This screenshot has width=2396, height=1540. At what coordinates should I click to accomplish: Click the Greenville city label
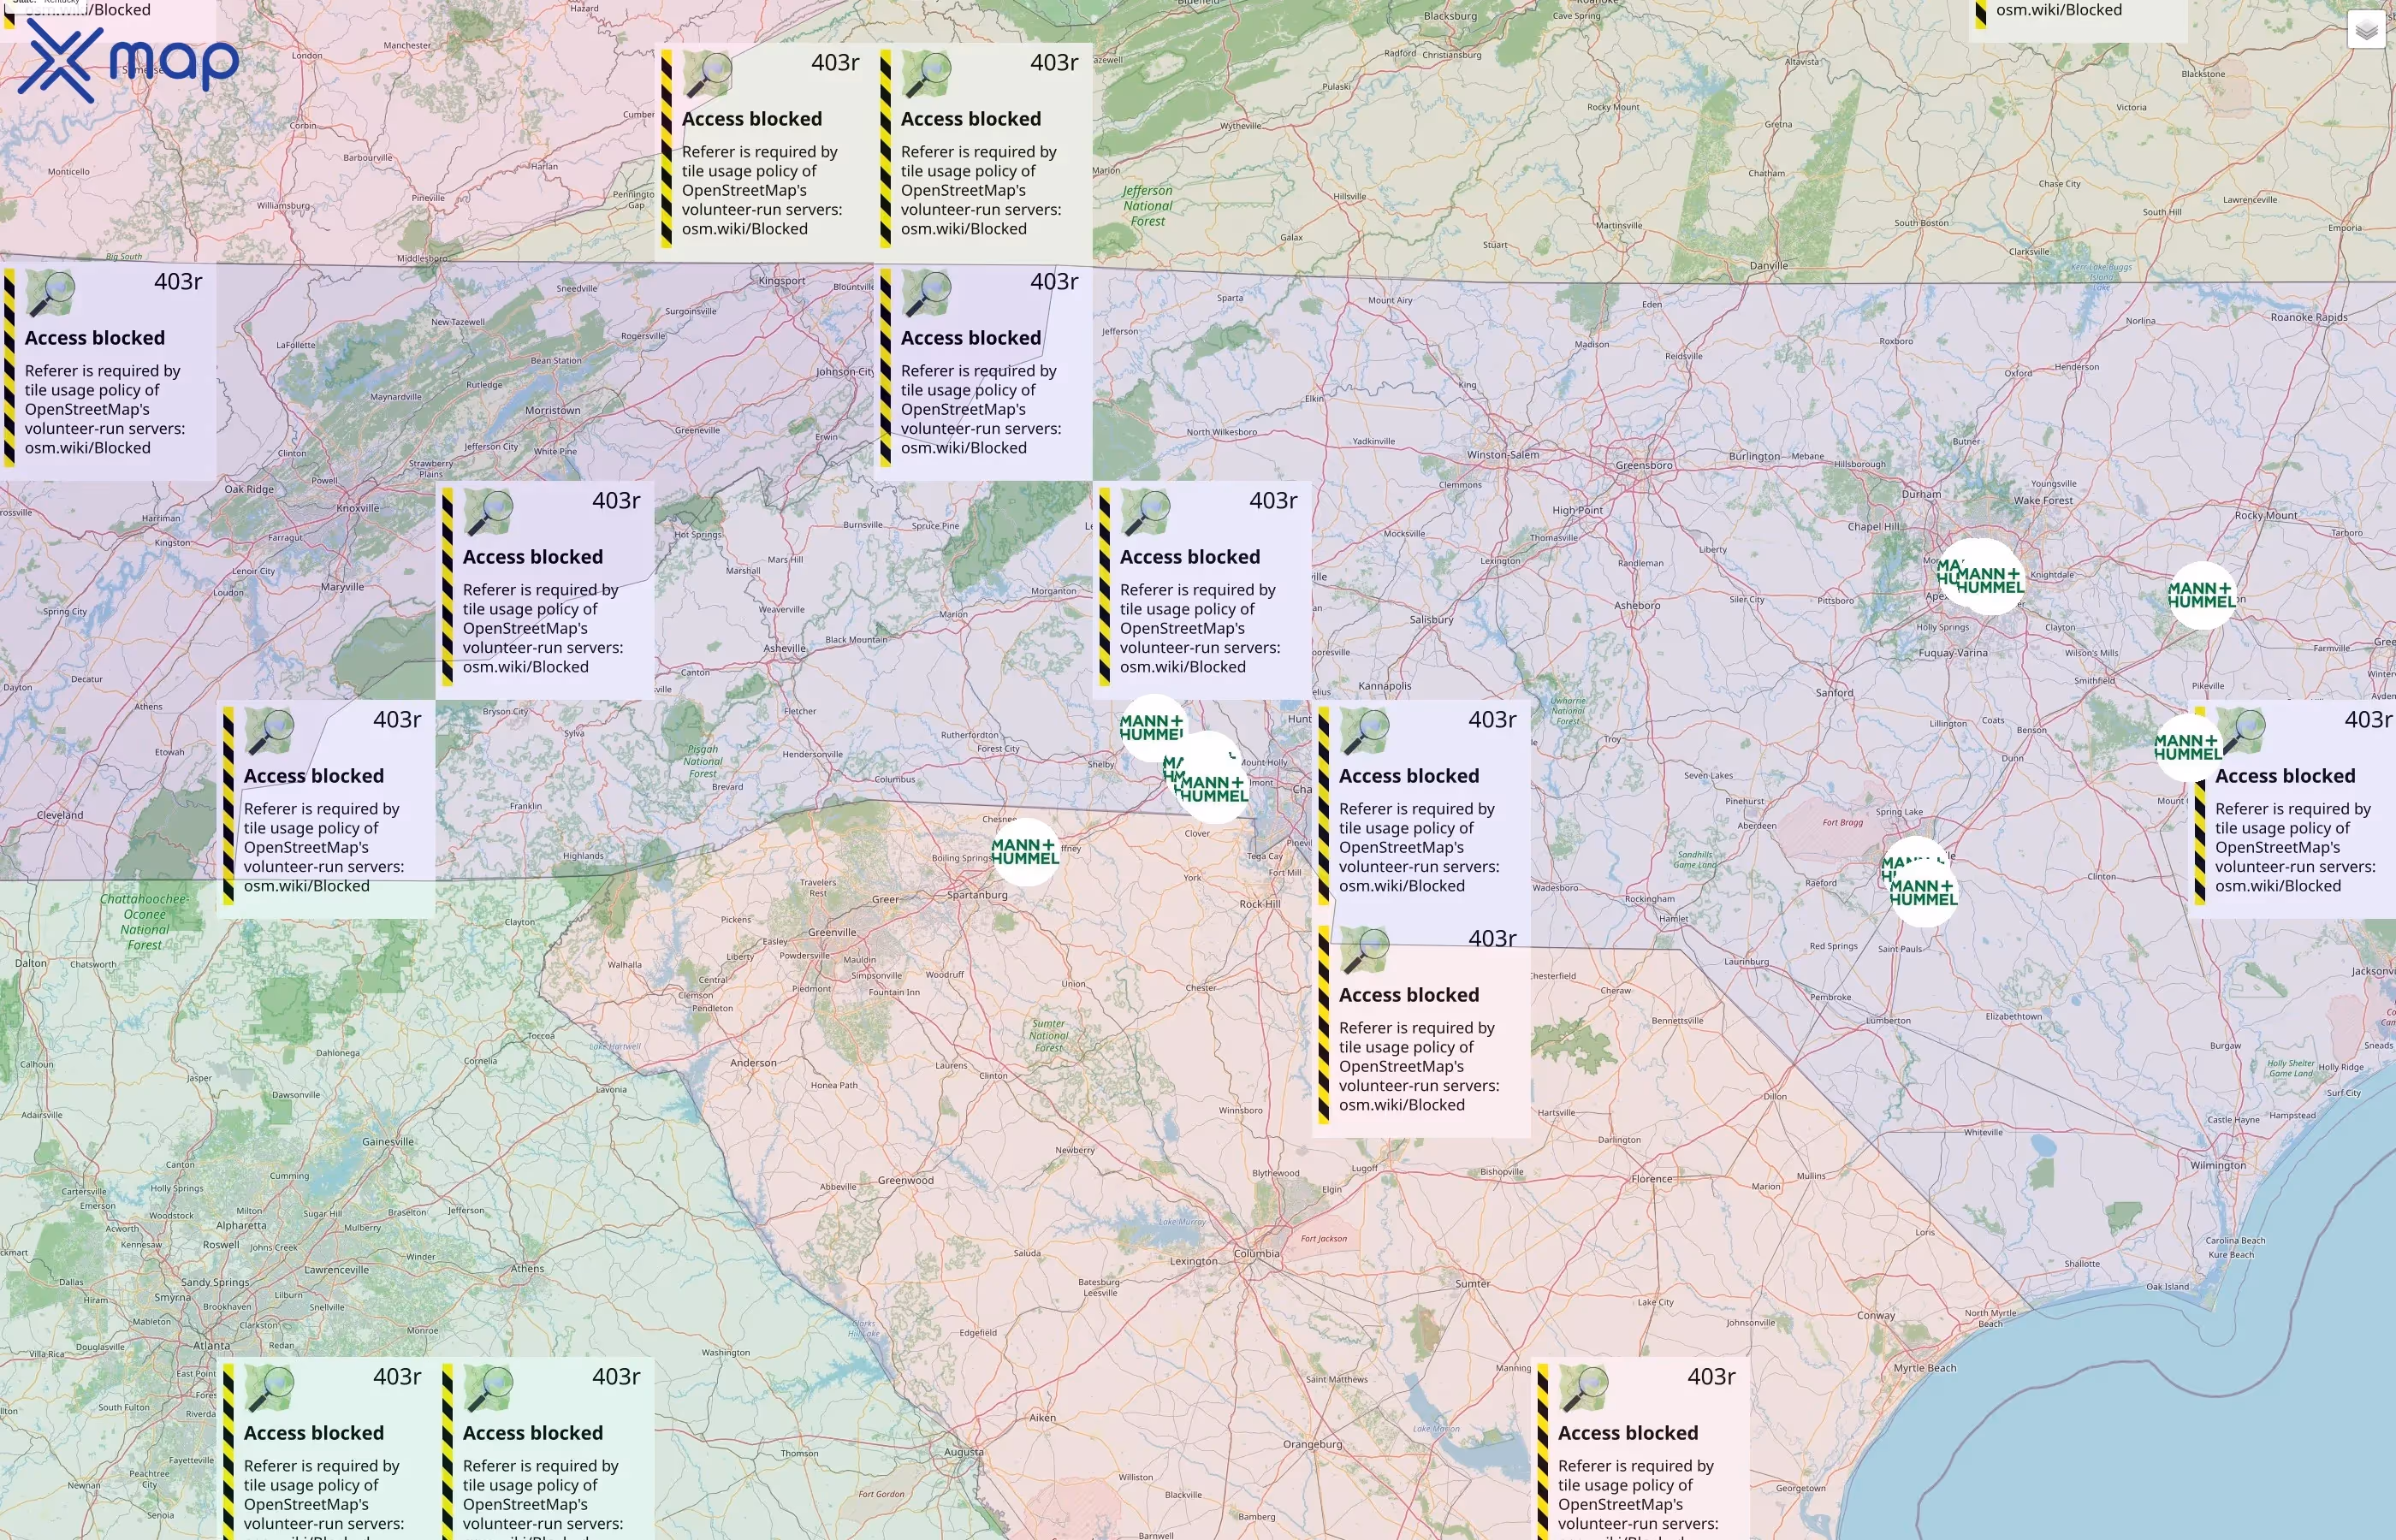pyautogui.click(x=832, y=932)
